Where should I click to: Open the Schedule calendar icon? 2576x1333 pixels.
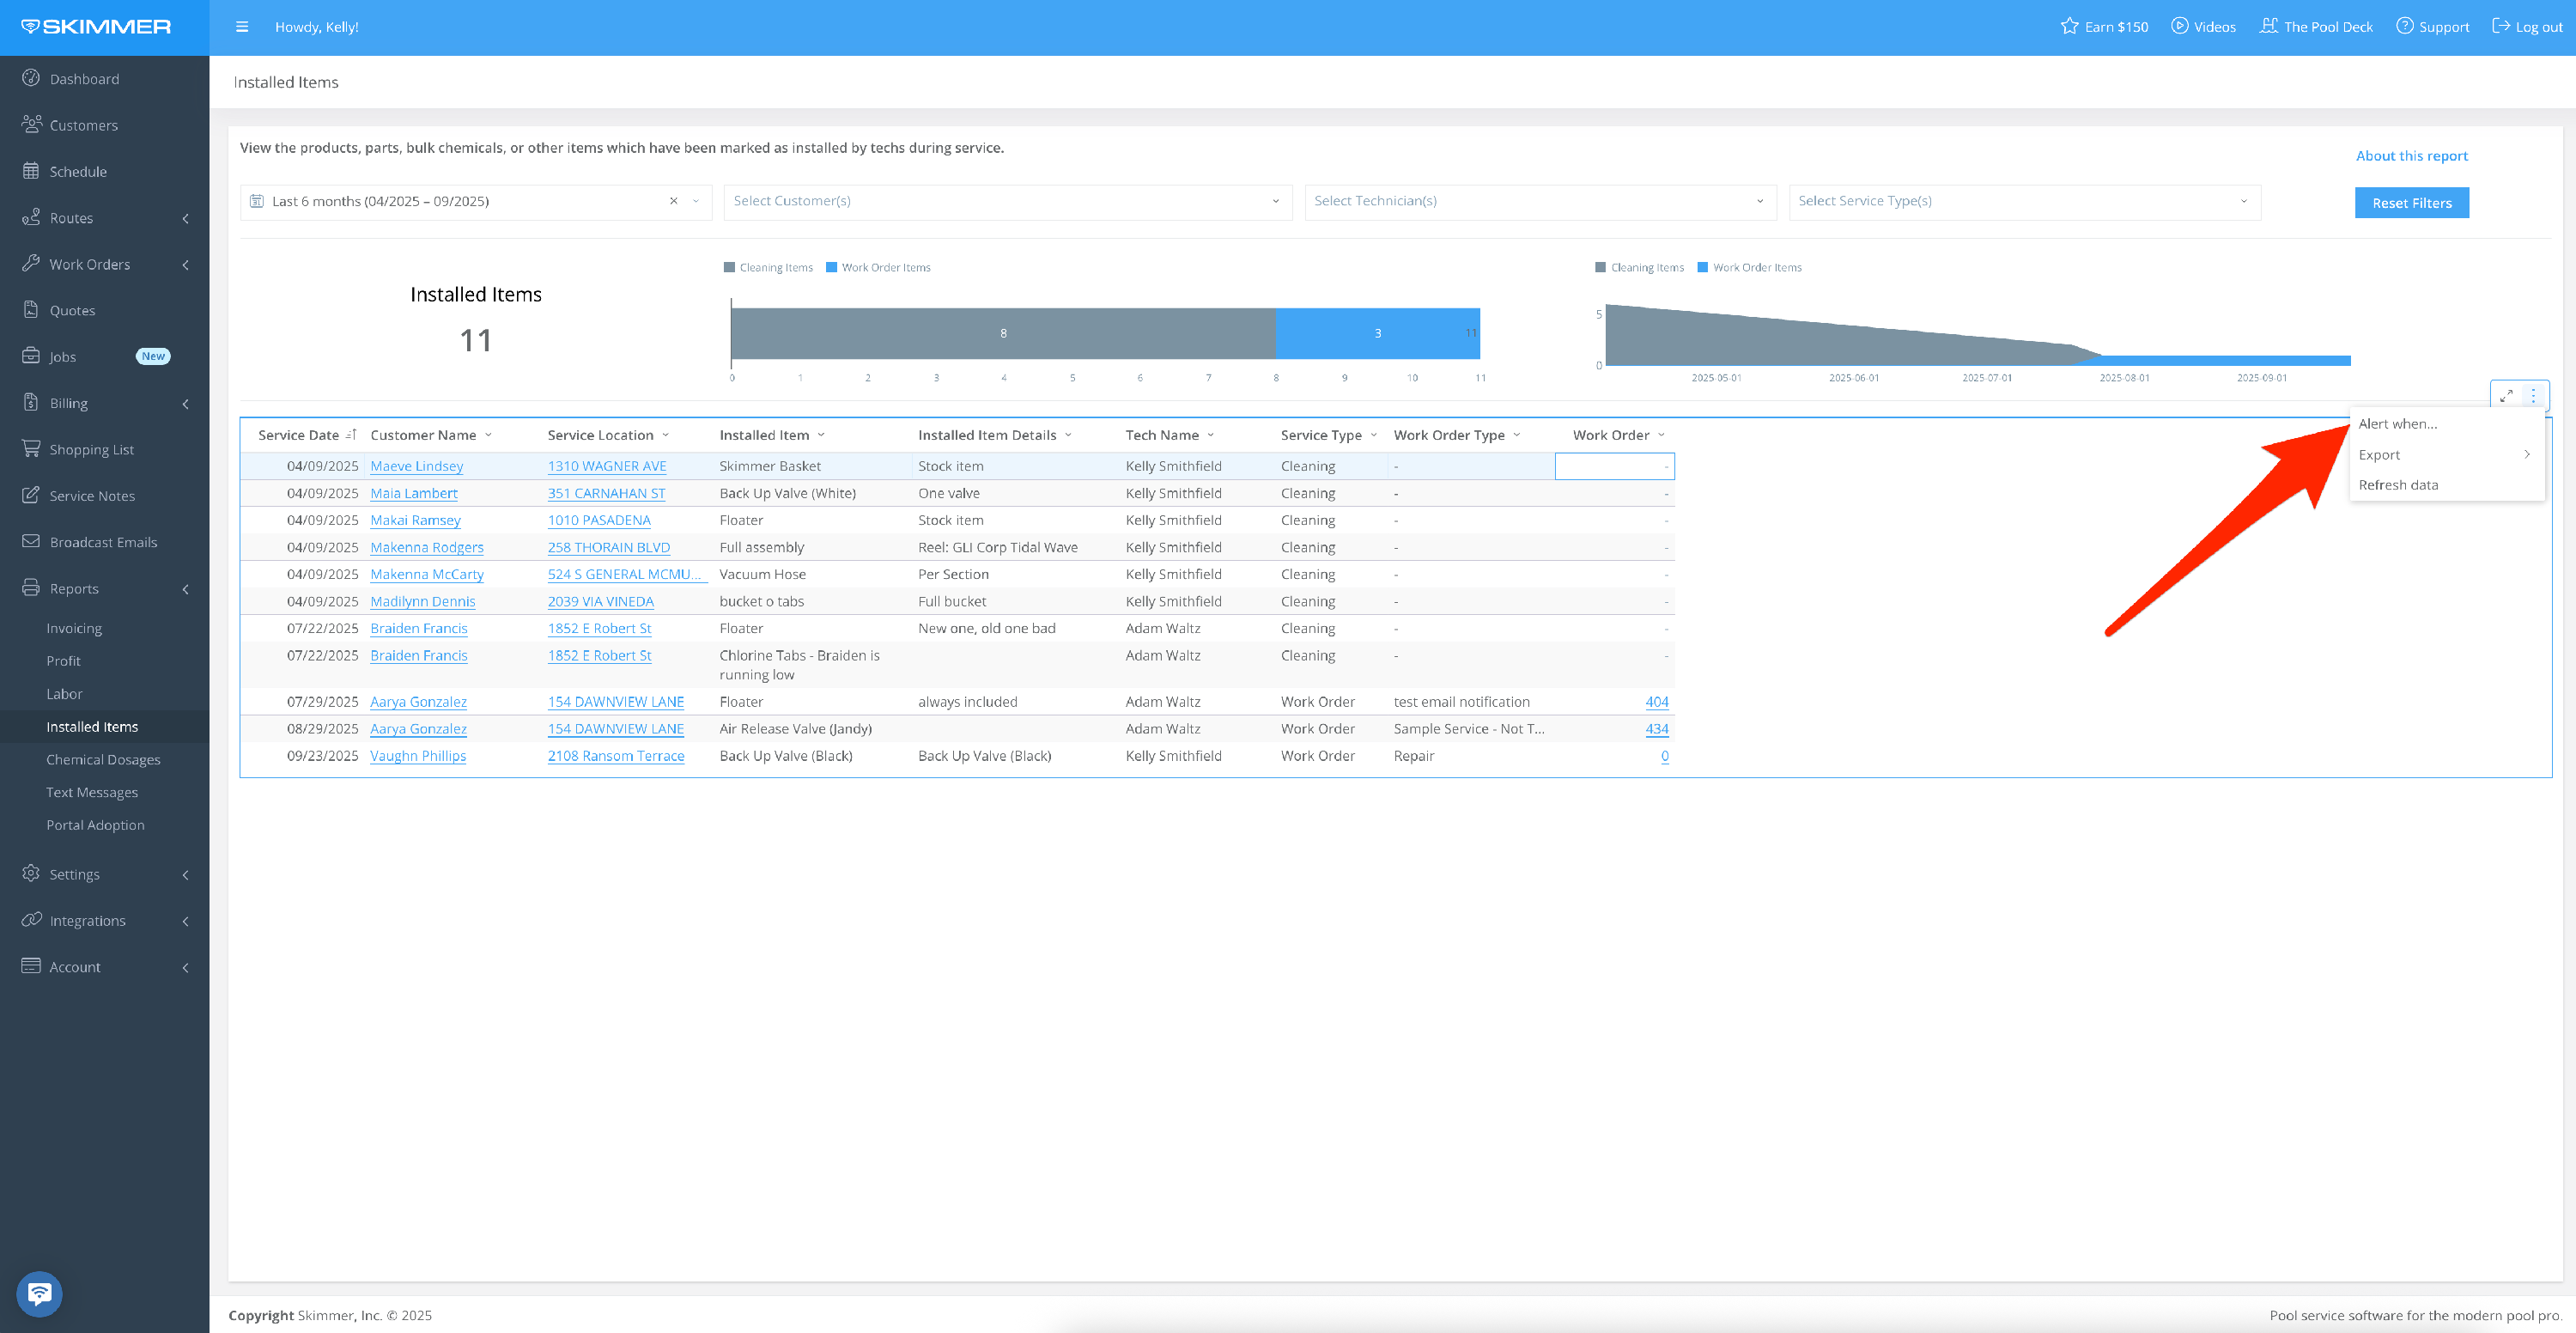[x=31, y=171]
